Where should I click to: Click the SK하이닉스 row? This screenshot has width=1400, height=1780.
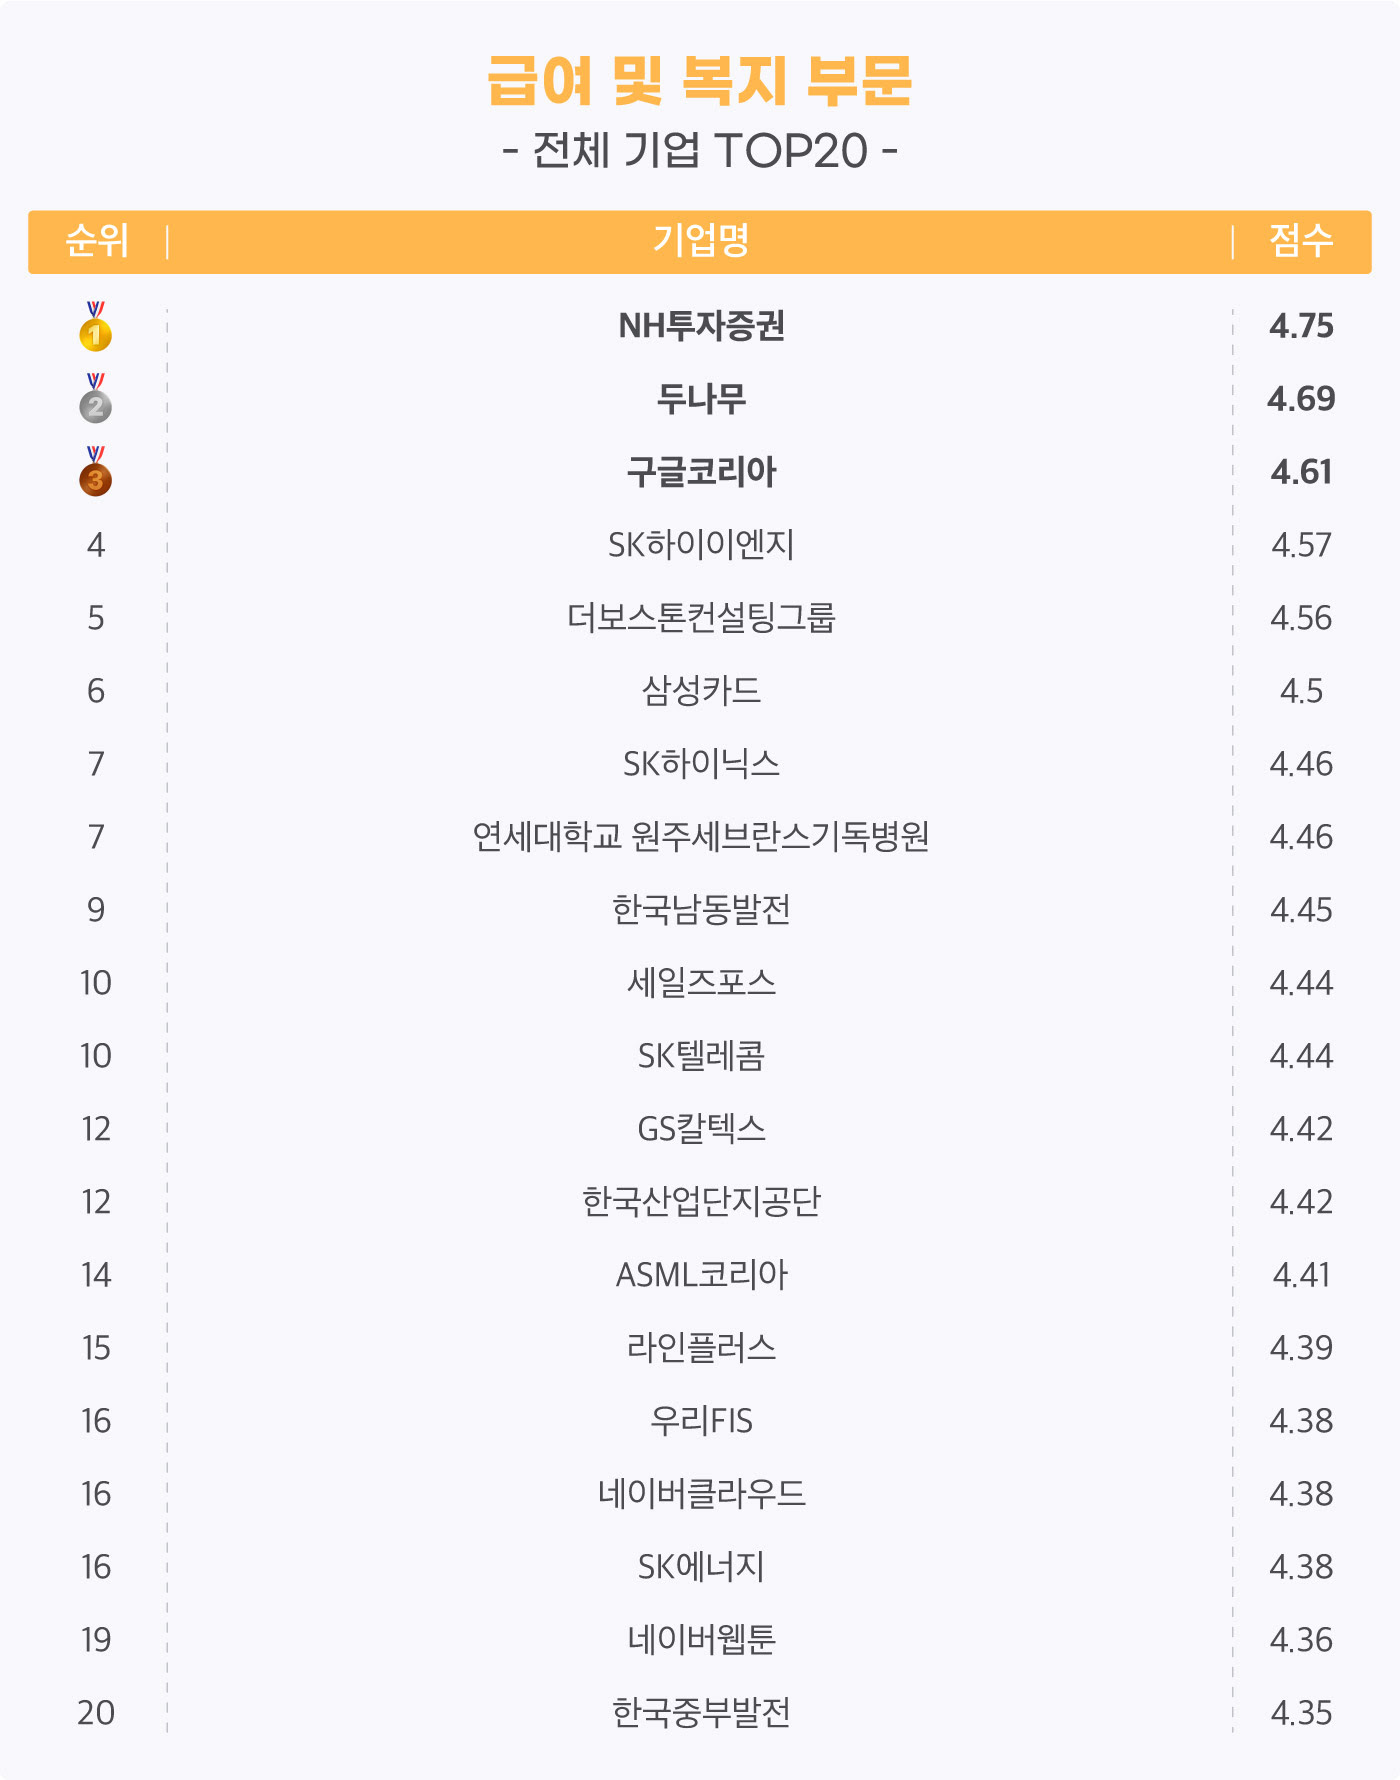[x=701, y=764]
